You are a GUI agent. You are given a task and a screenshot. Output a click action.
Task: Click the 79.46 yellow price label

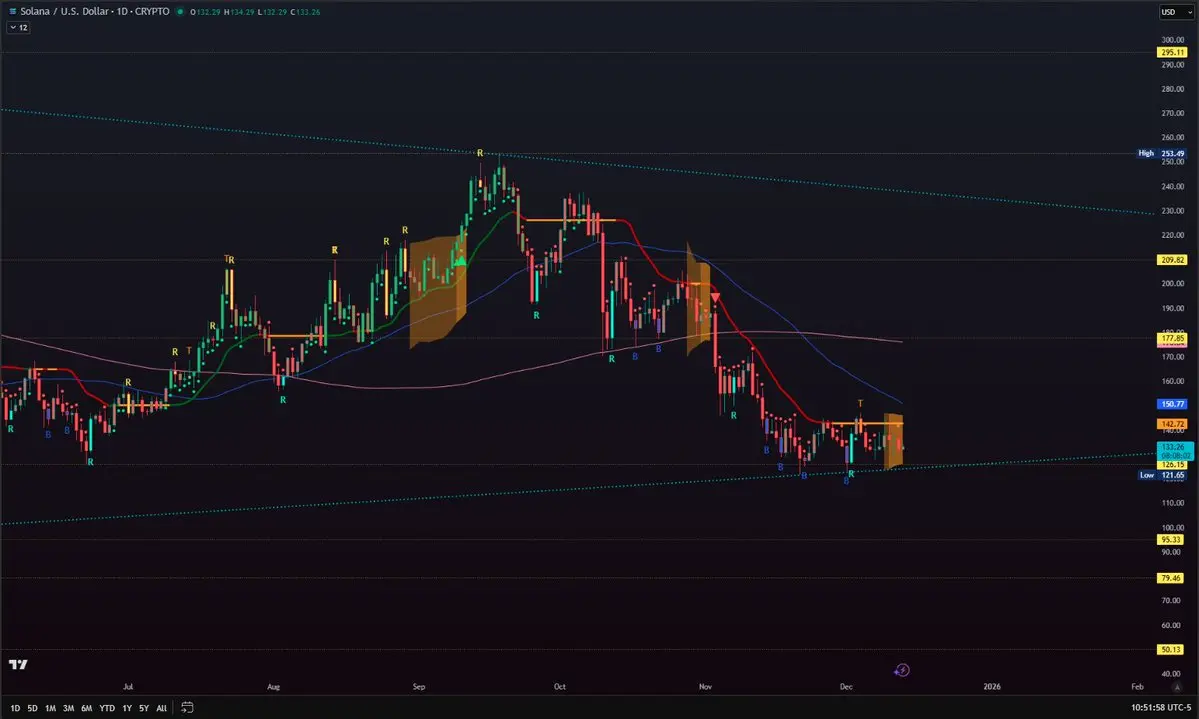(x=1171, y=578)
